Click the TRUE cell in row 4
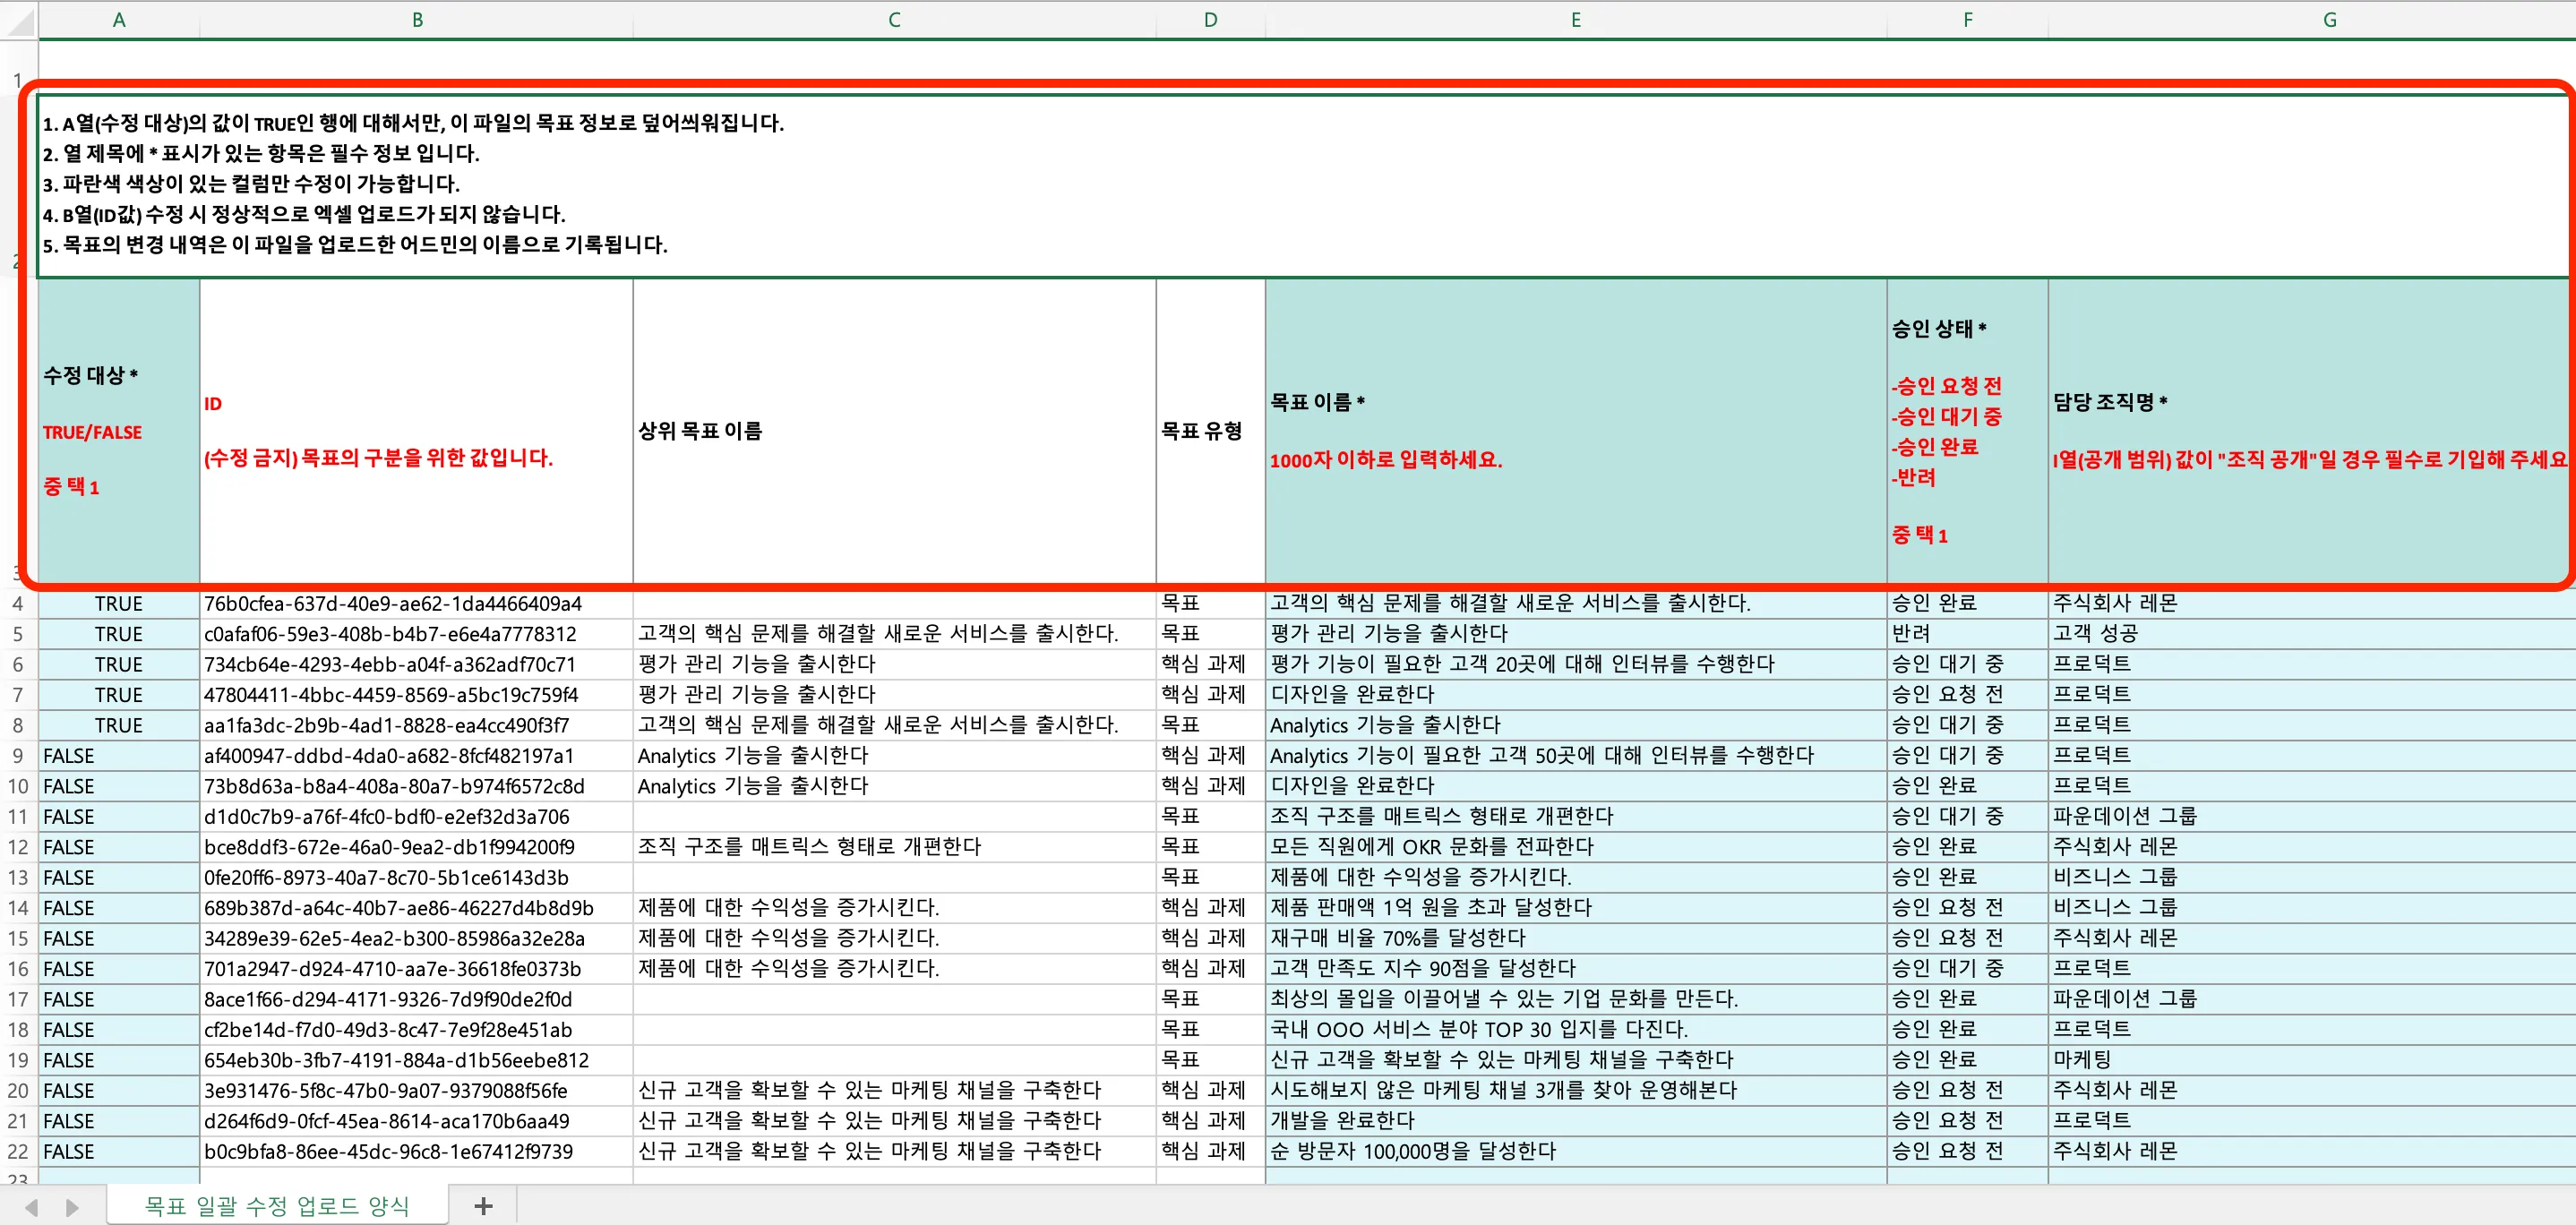 [x=119, y=604]
